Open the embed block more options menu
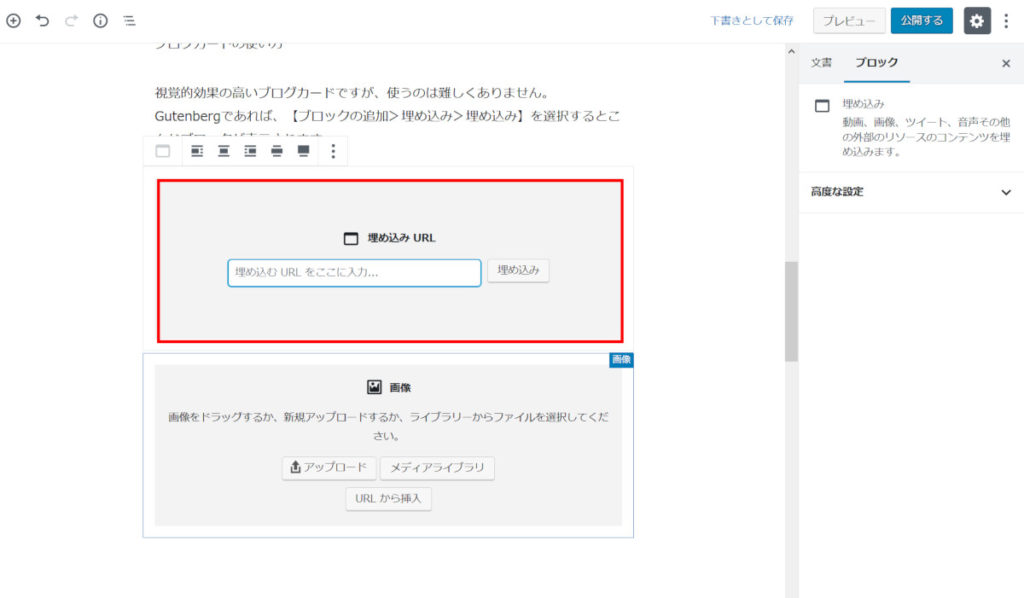Screen dimensions: 1024x598 click(x=333, y=151)
